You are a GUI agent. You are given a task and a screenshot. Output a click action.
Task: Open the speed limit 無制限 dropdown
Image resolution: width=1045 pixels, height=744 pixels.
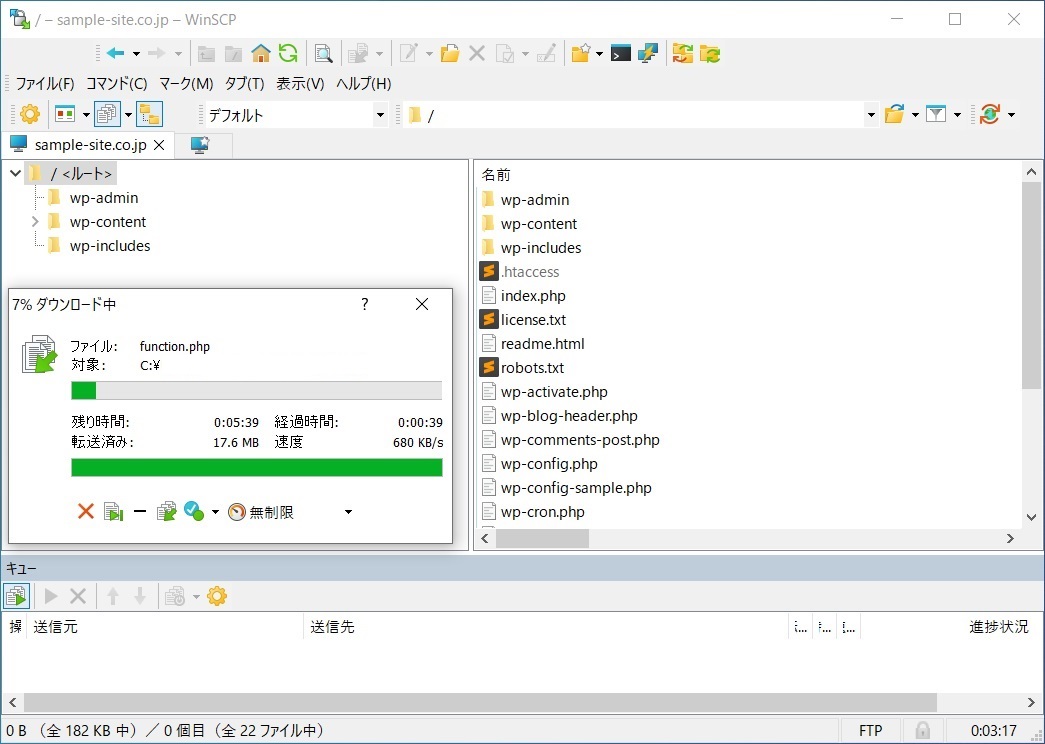click(348, 512)
